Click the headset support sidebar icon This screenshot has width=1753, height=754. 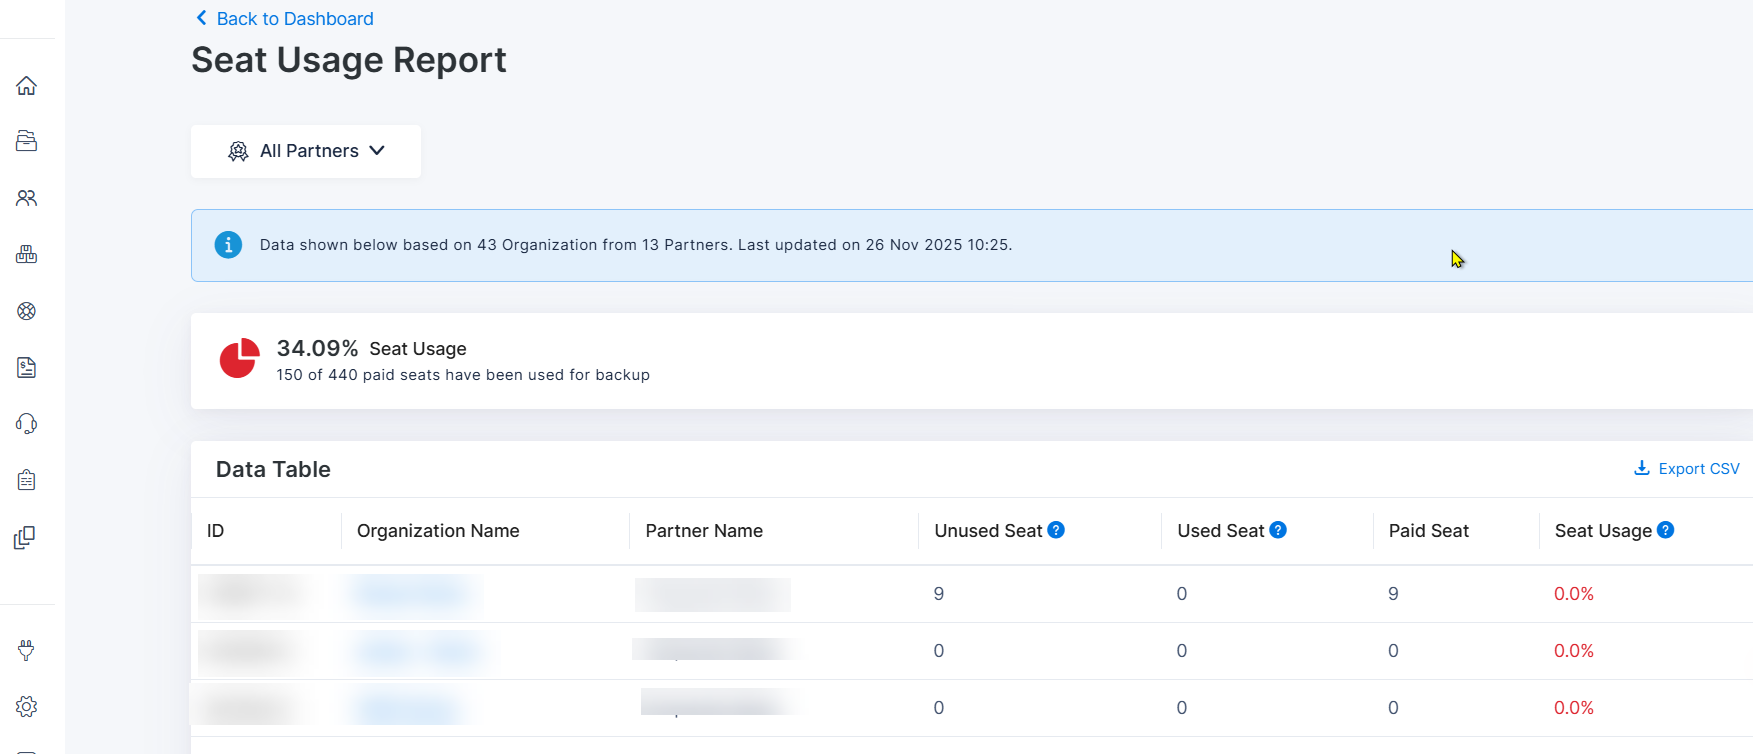coord(27,424)
